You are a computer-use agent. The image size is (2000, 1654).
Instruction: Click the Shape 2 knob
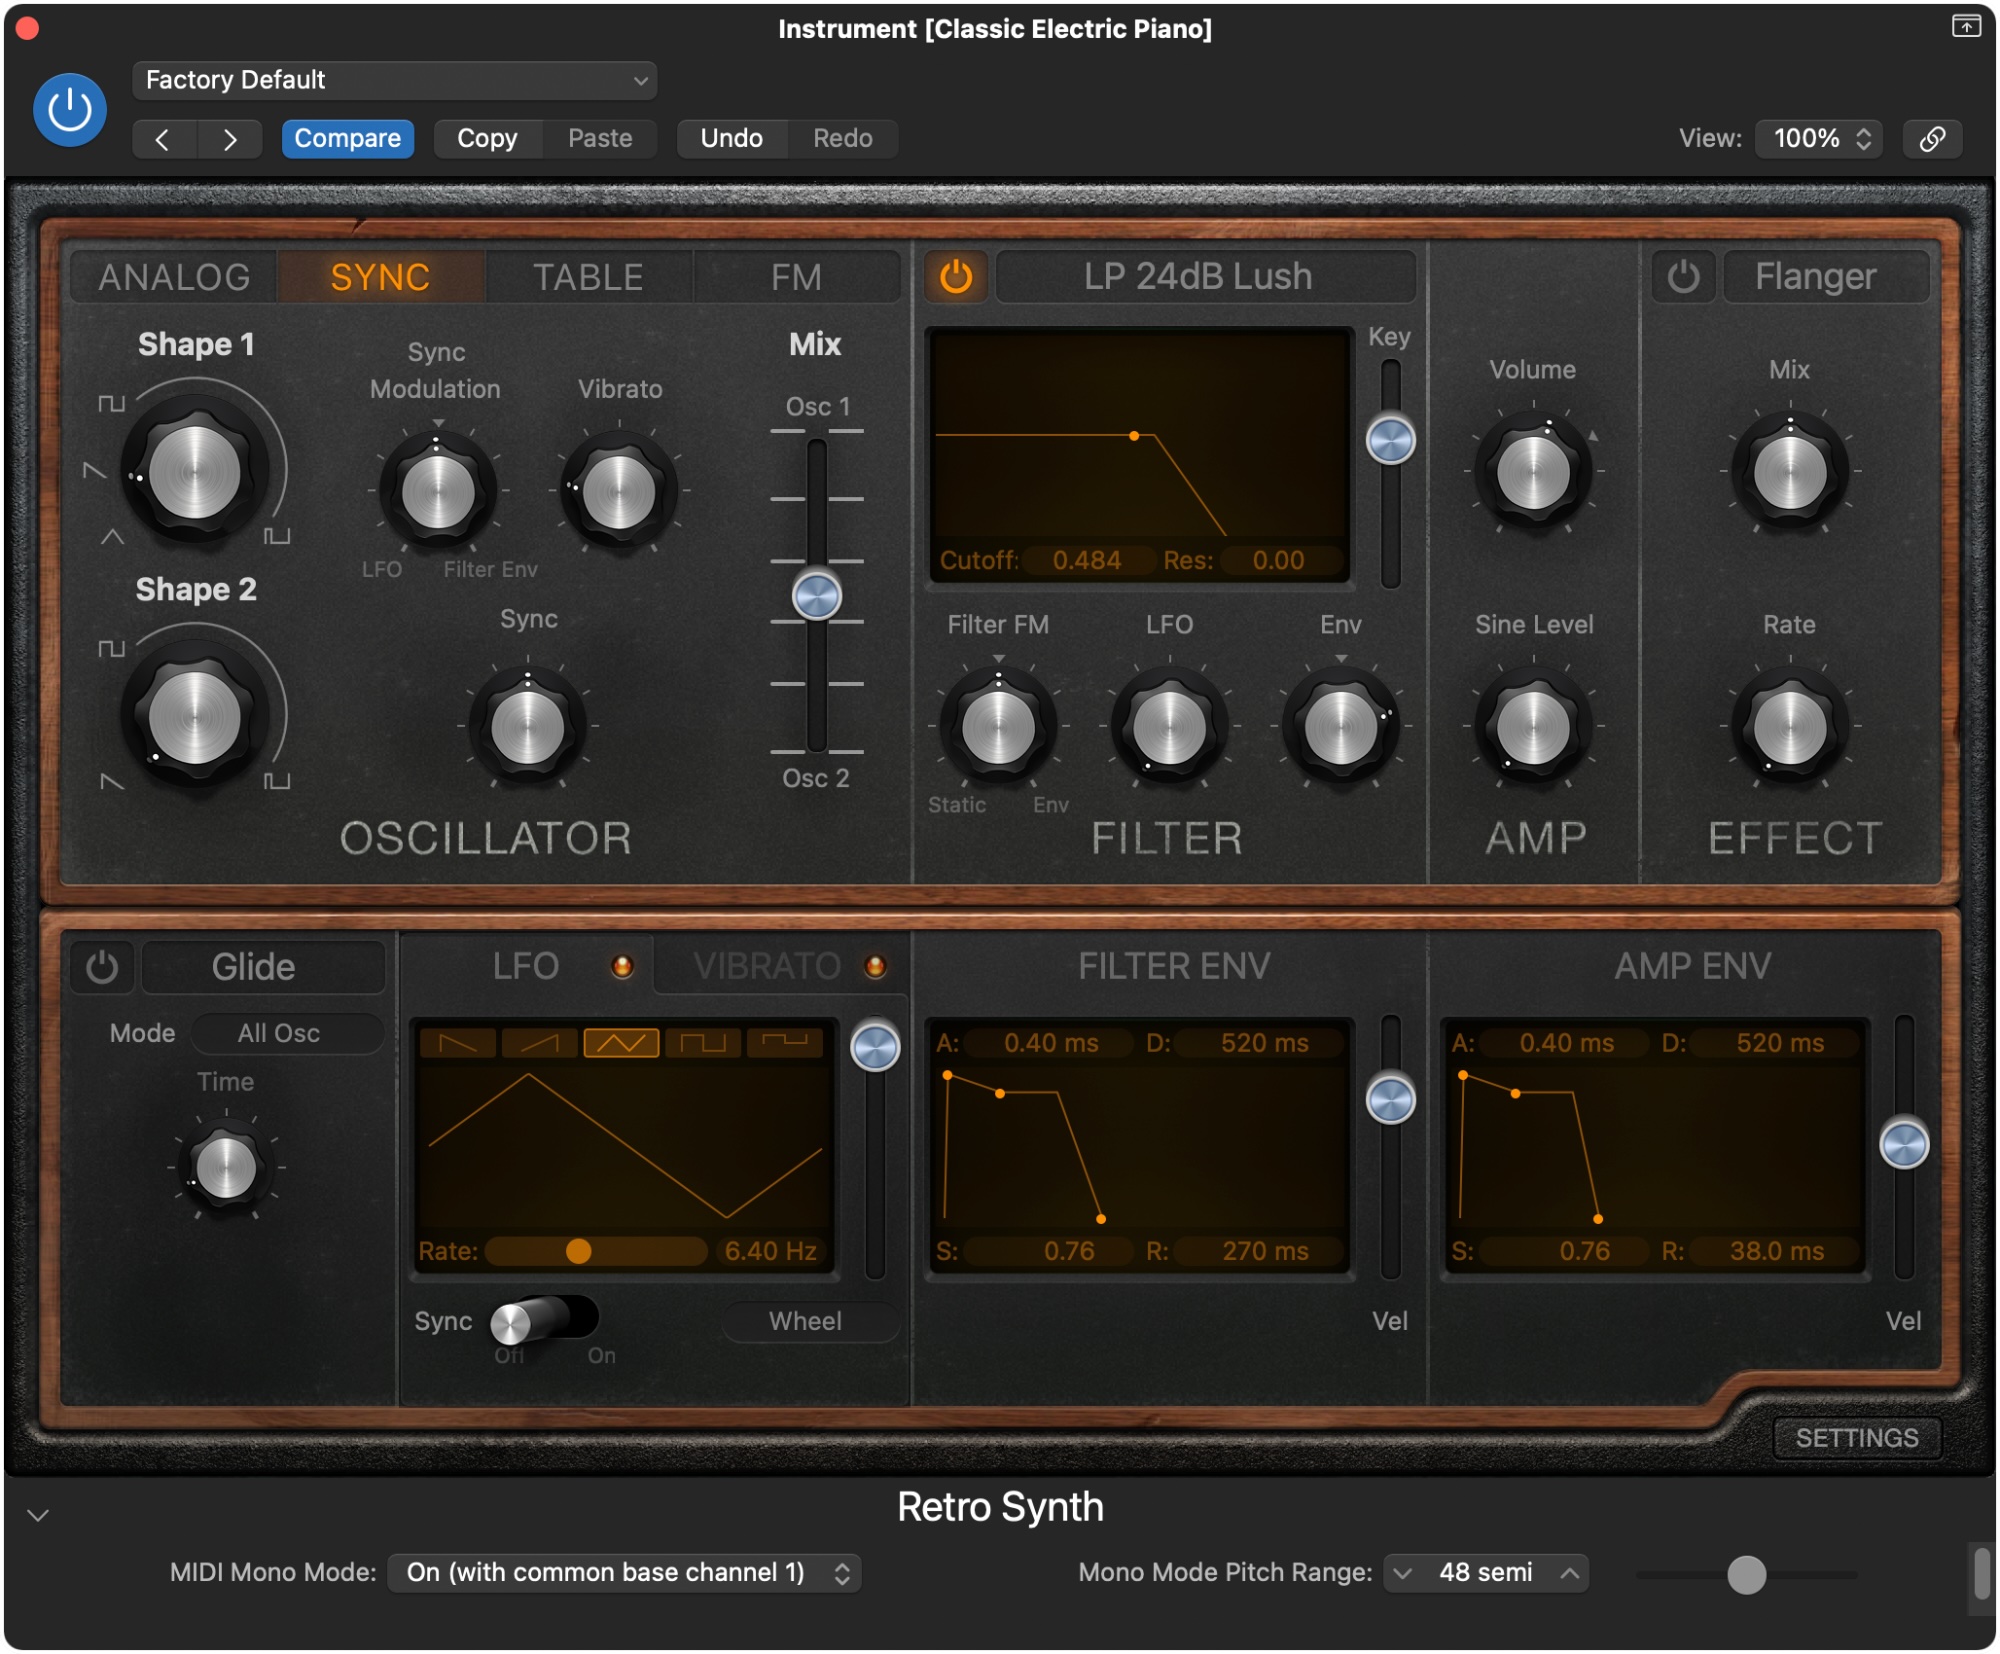point(195,717)
